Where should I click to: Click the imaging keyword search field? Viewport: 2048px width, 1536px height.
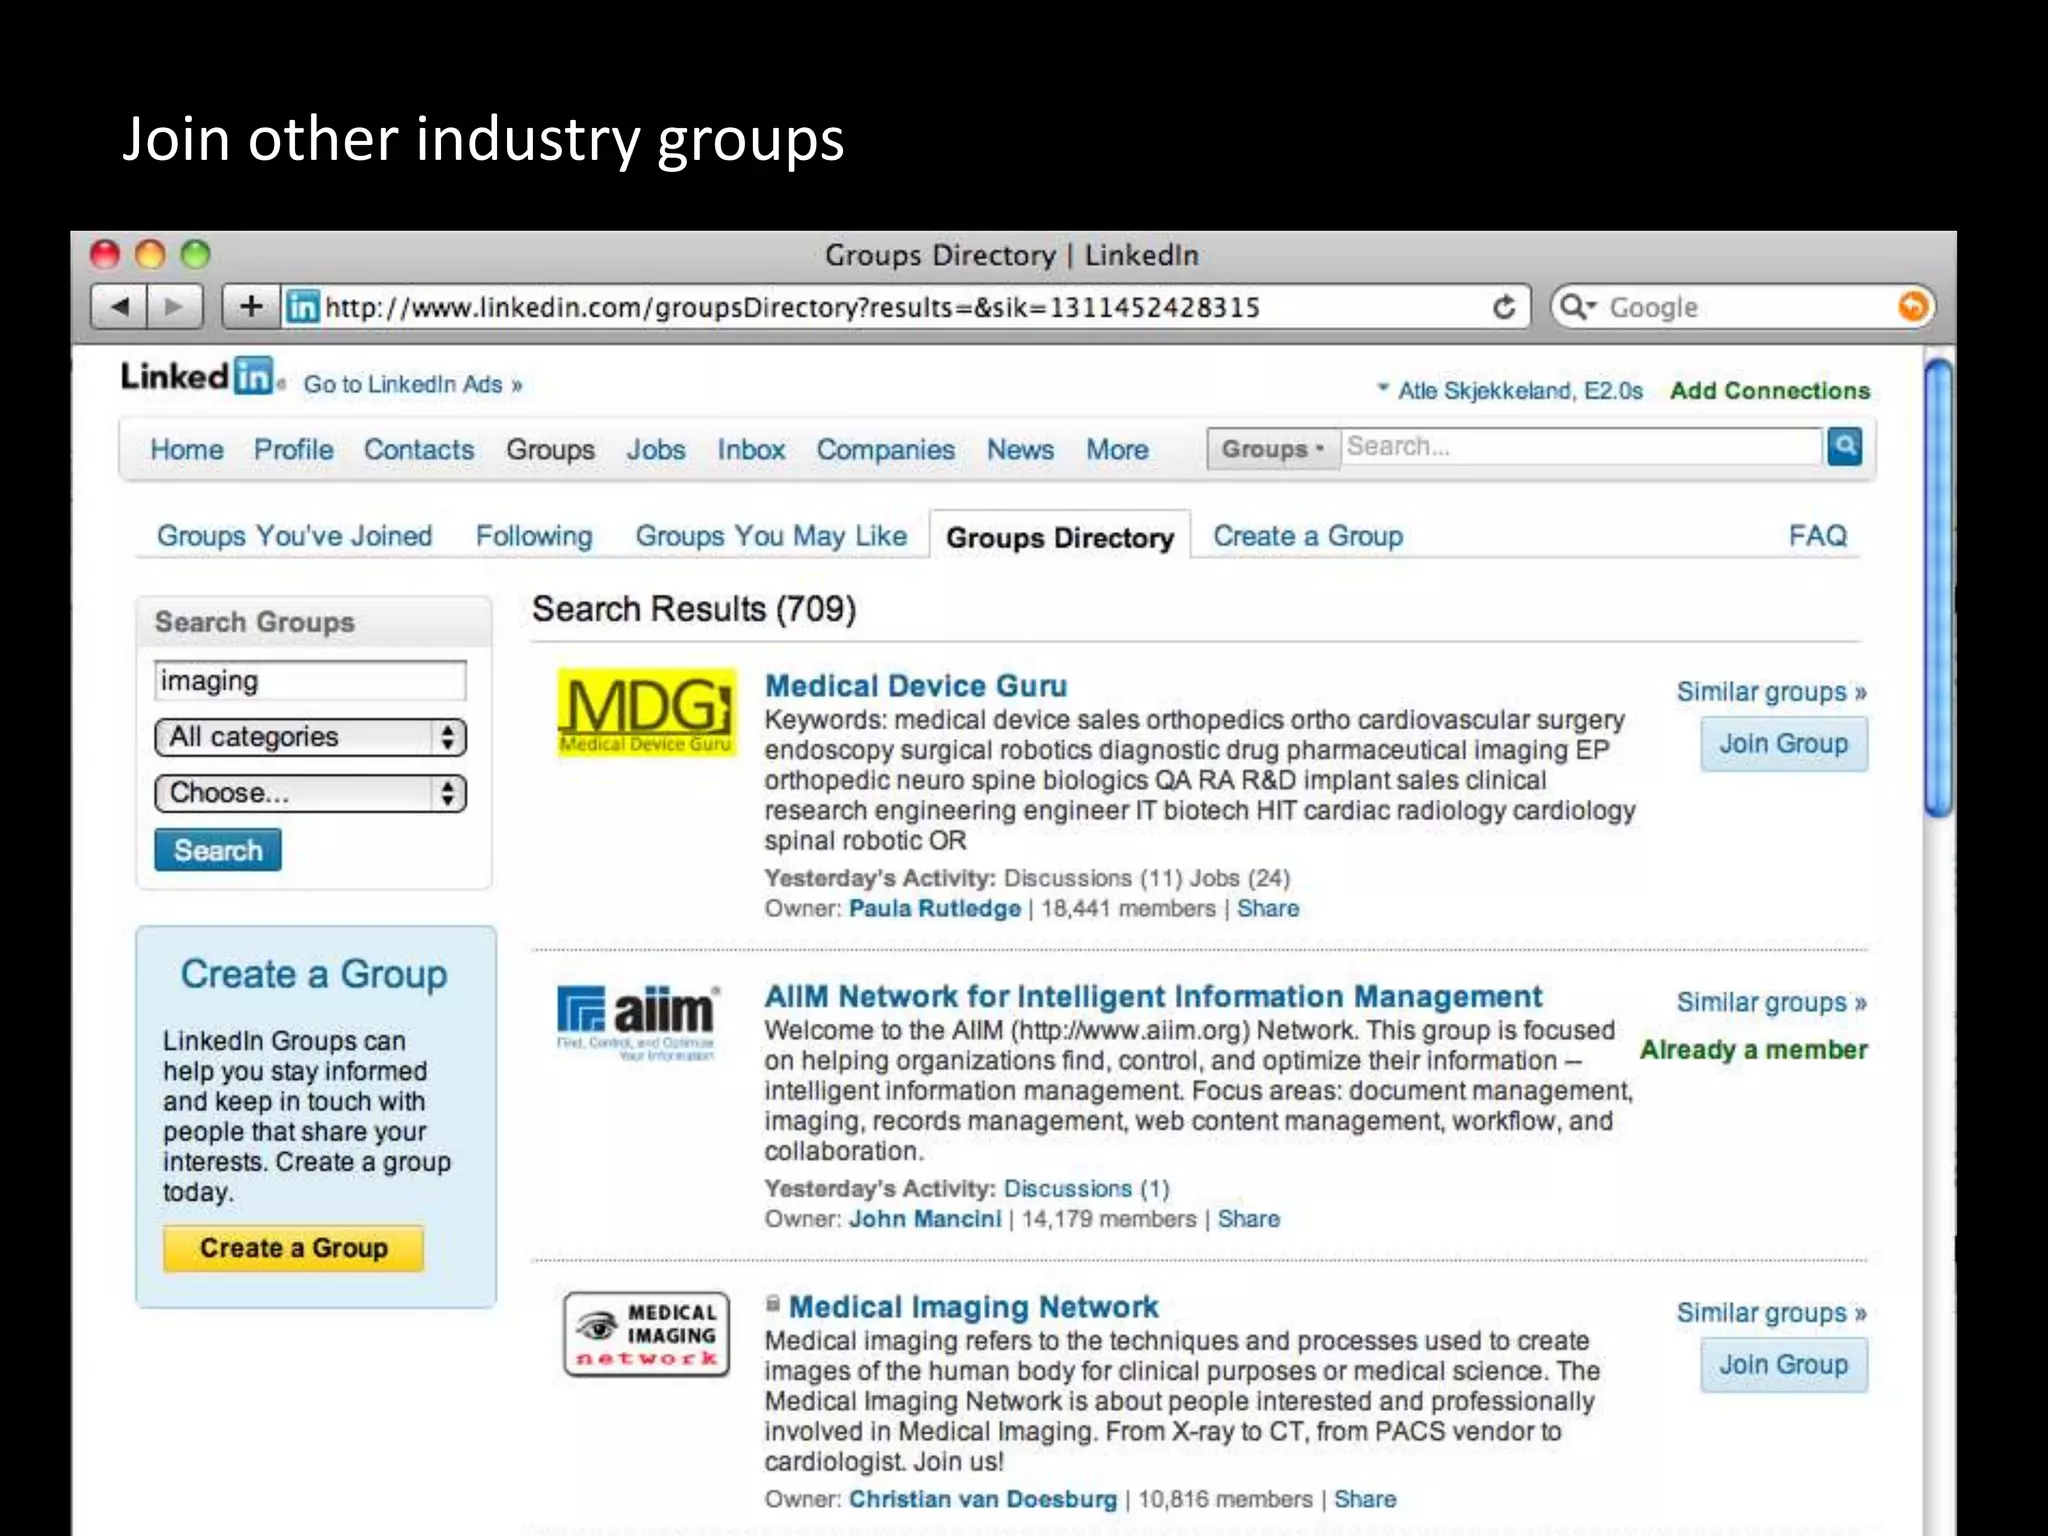[x=310, y=681]
